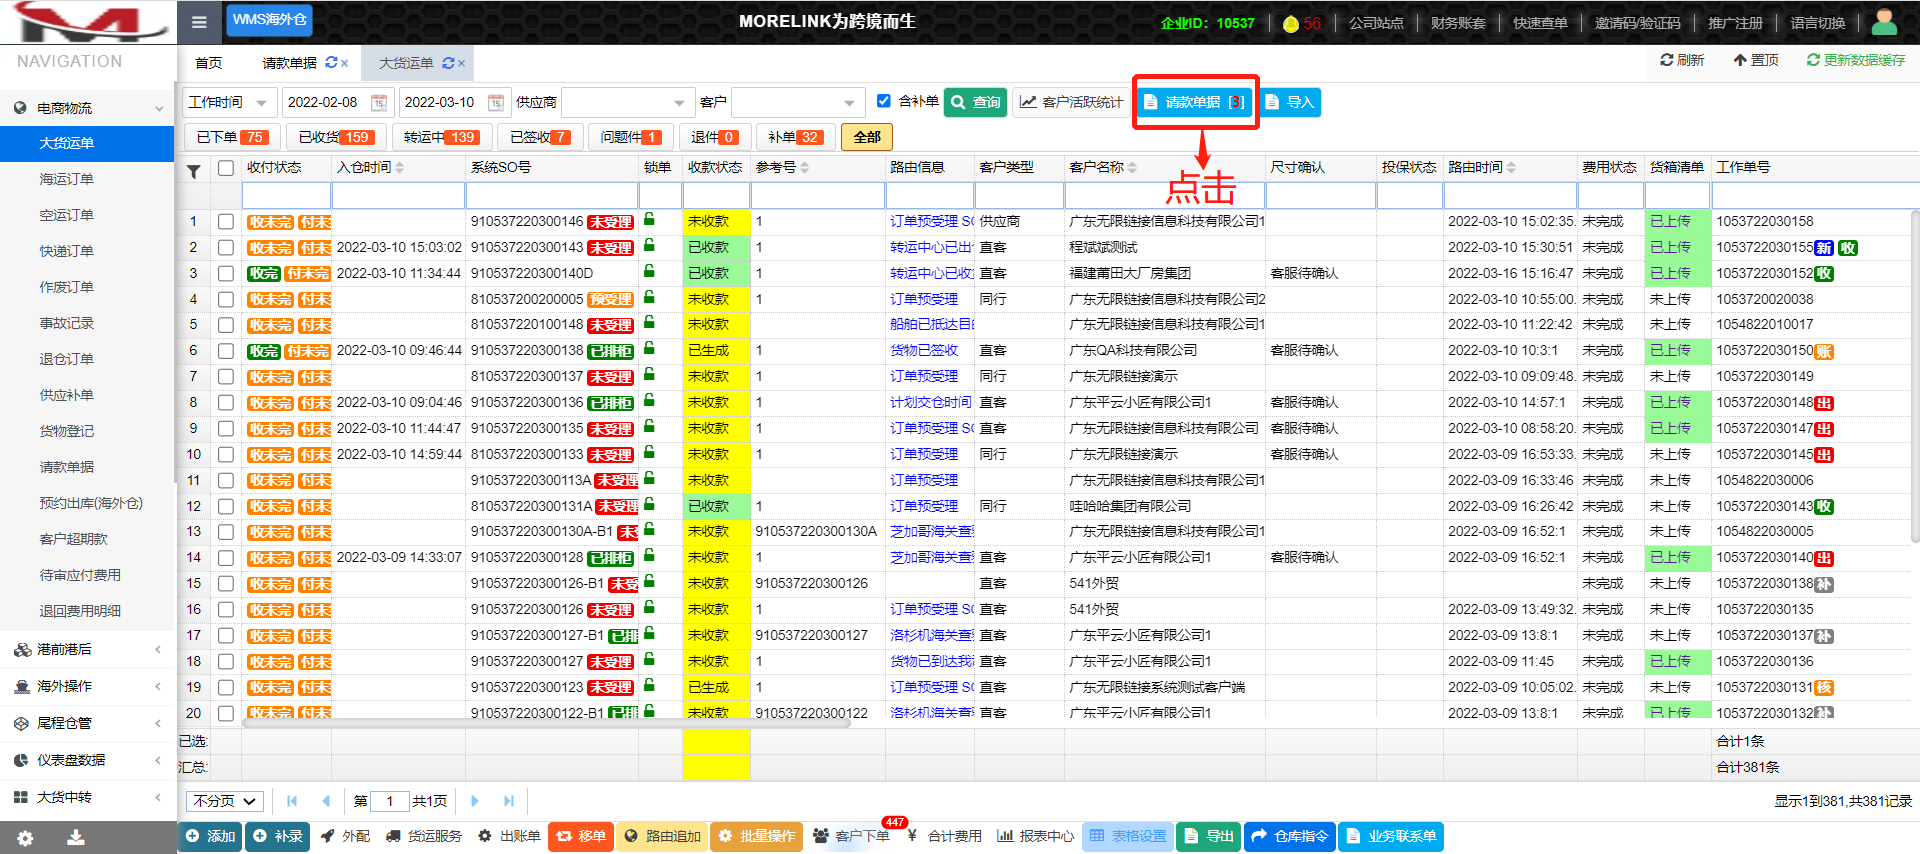Refresh the 大货运单 tab icon
This screenshot has width=1920, height=854.
[x=448, y=63]
